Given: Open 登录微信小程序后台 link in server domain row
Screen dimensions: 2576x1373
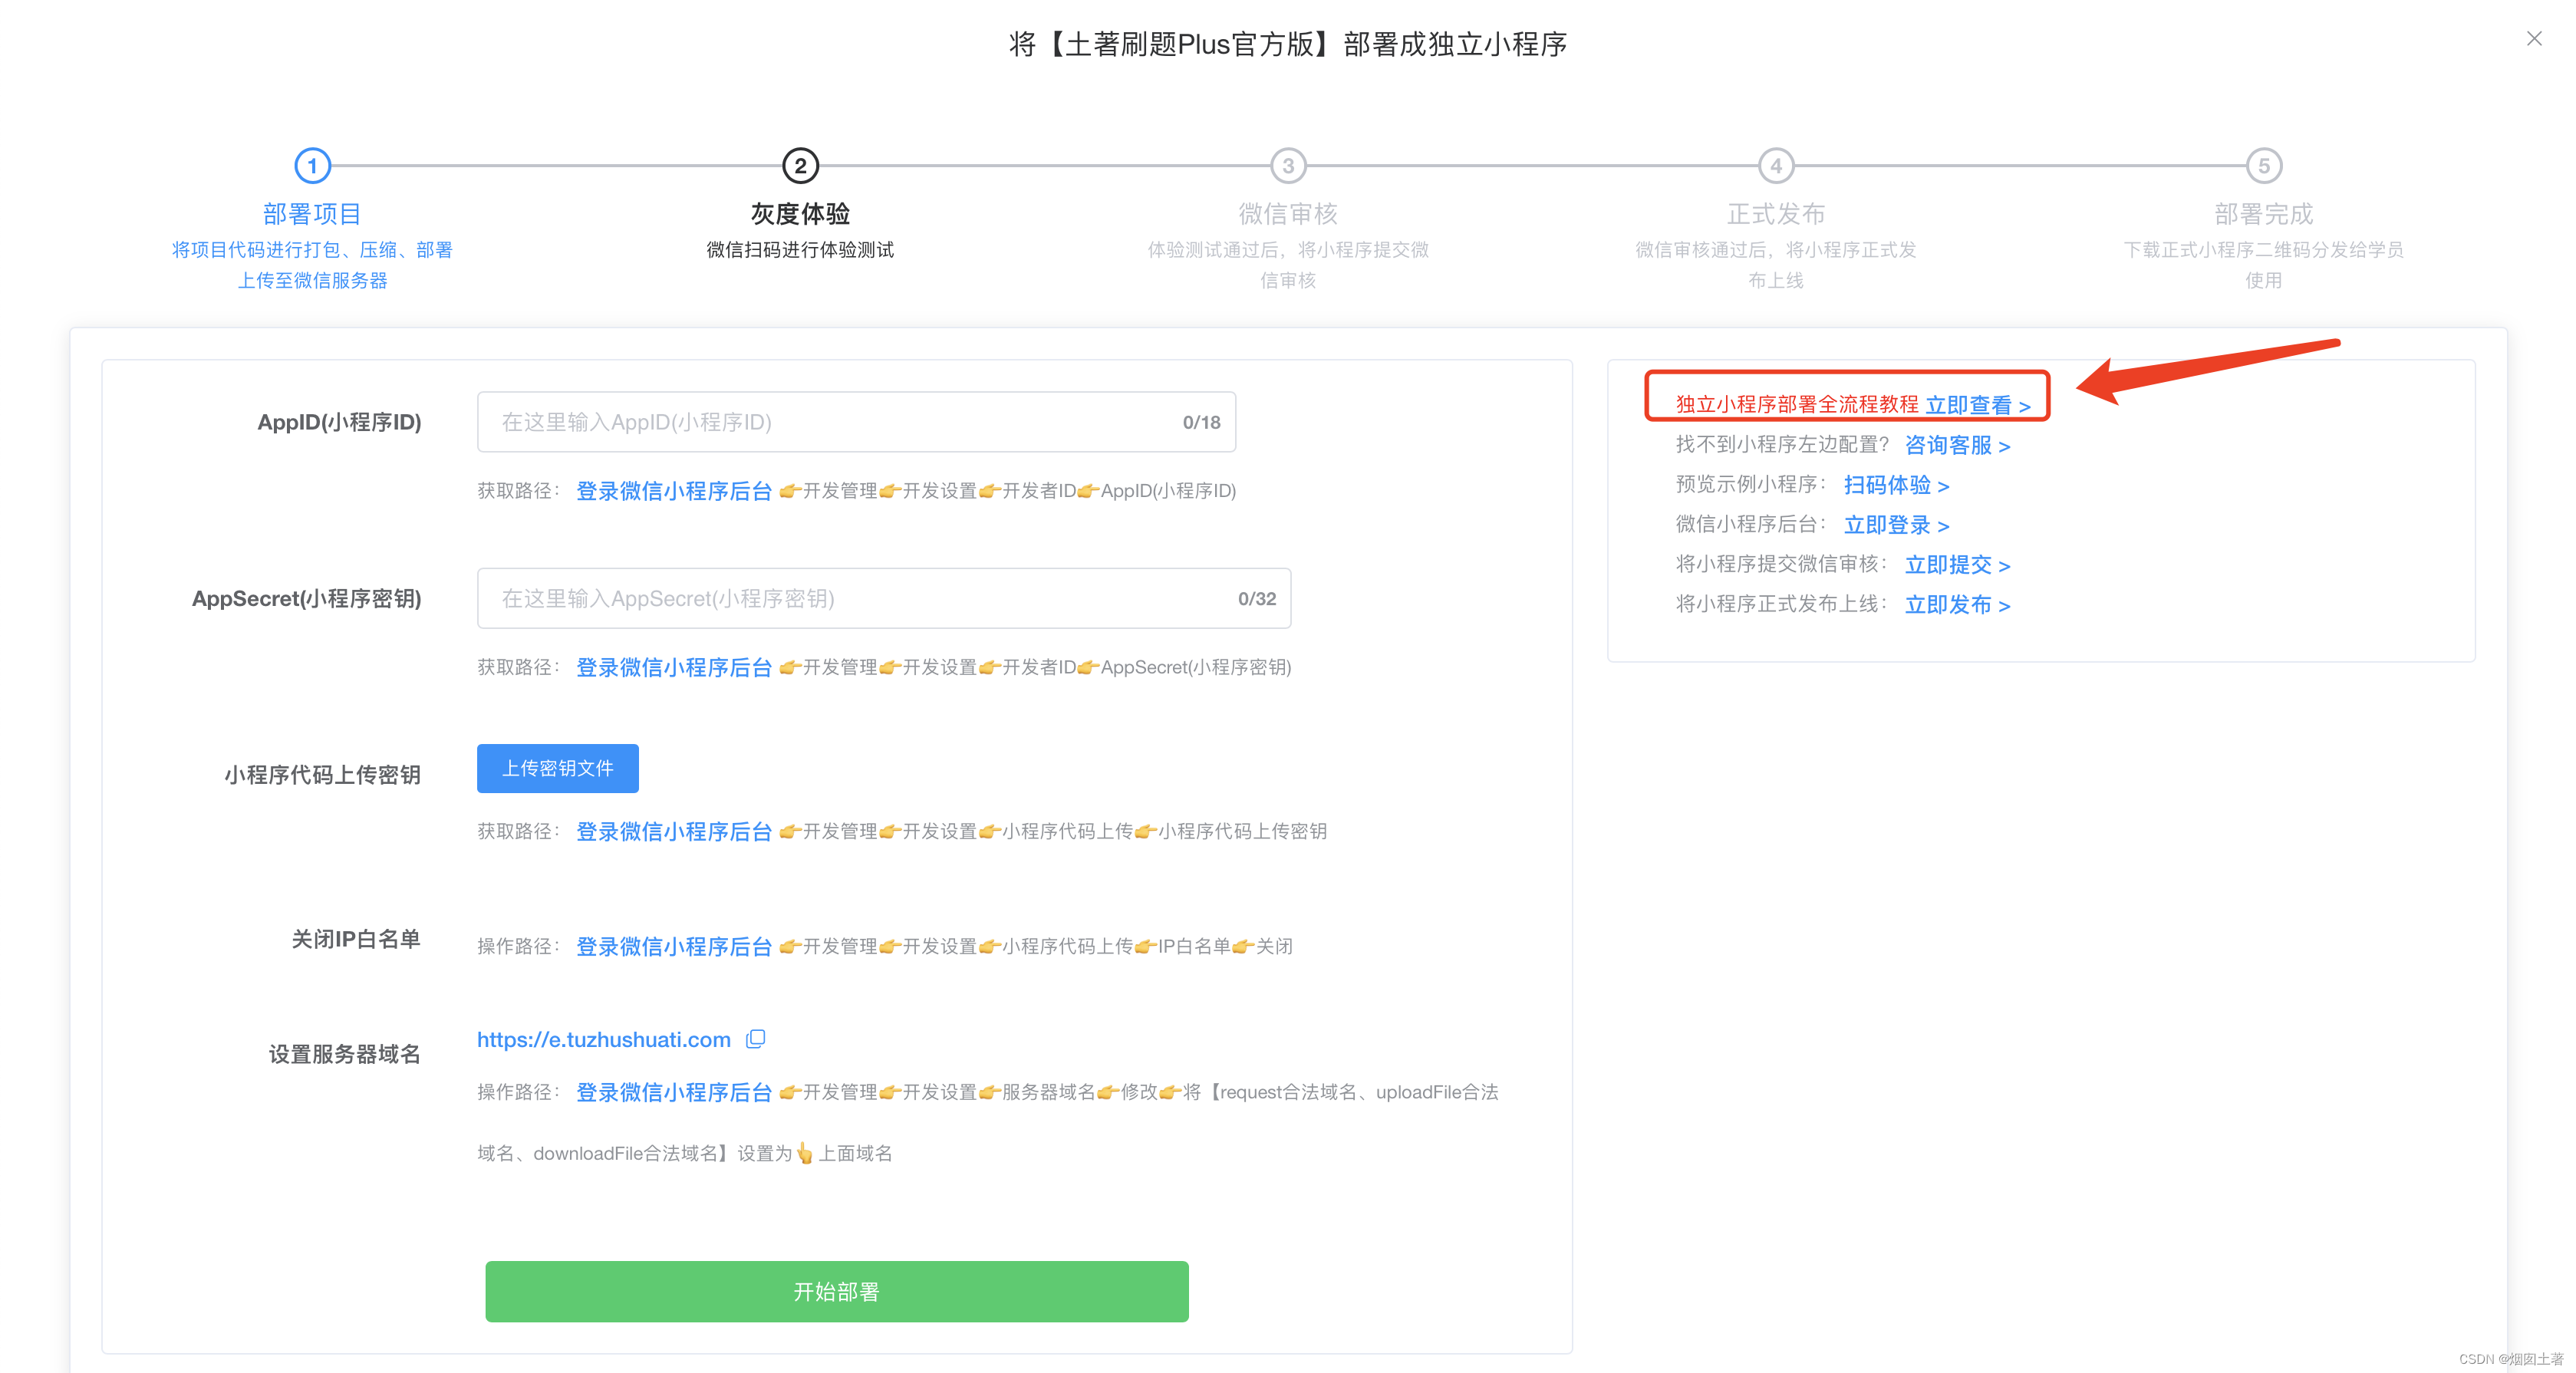Looking at the screenshot, I should click(674, 1092).
